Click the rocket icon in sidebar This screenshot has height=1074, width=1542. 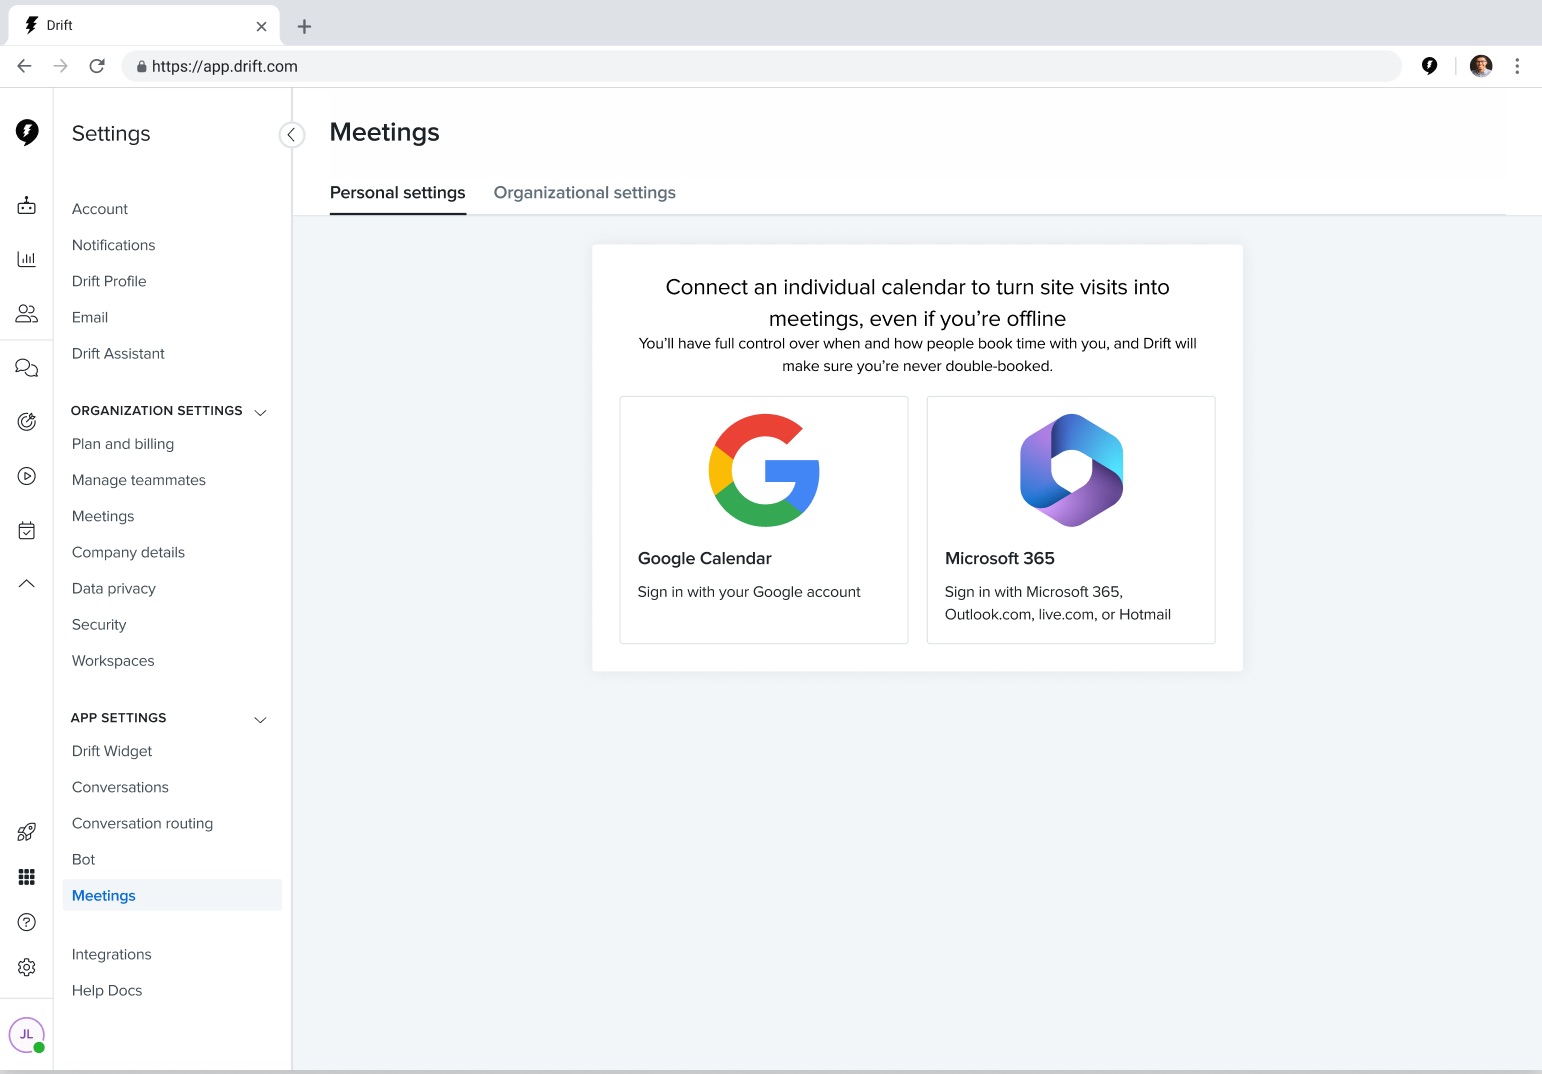pos(27,832)
